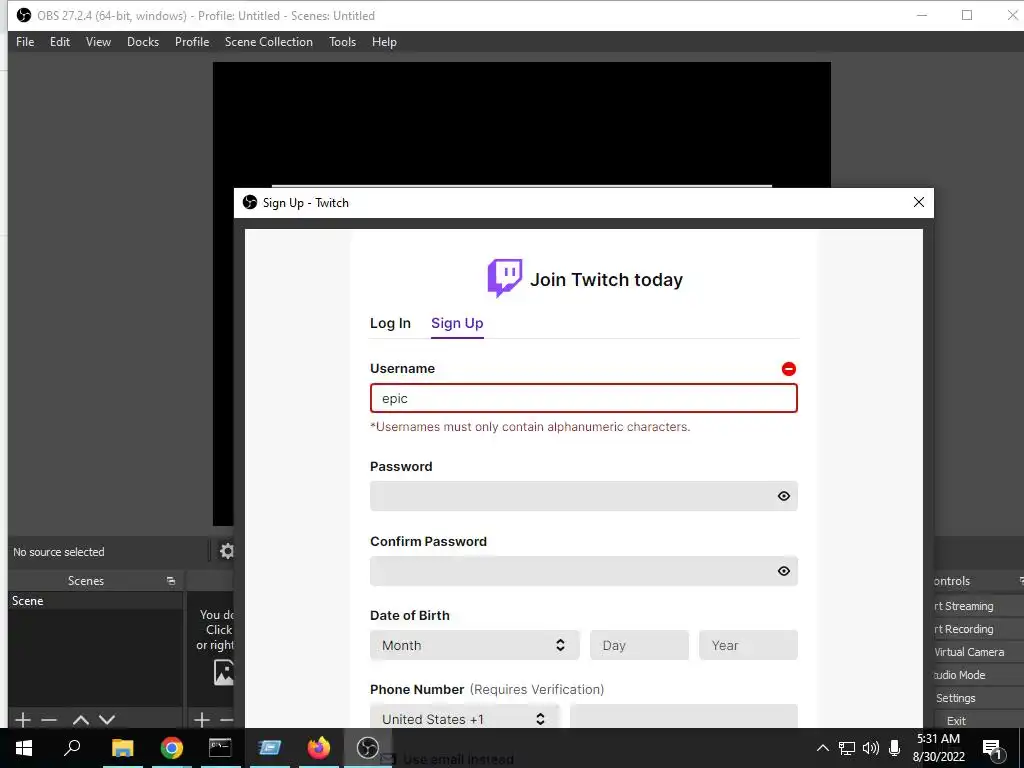Open the Month dropdown
Image resolution: width=1024 pixels, height=768 pixels.
click(x=474, y=645)
